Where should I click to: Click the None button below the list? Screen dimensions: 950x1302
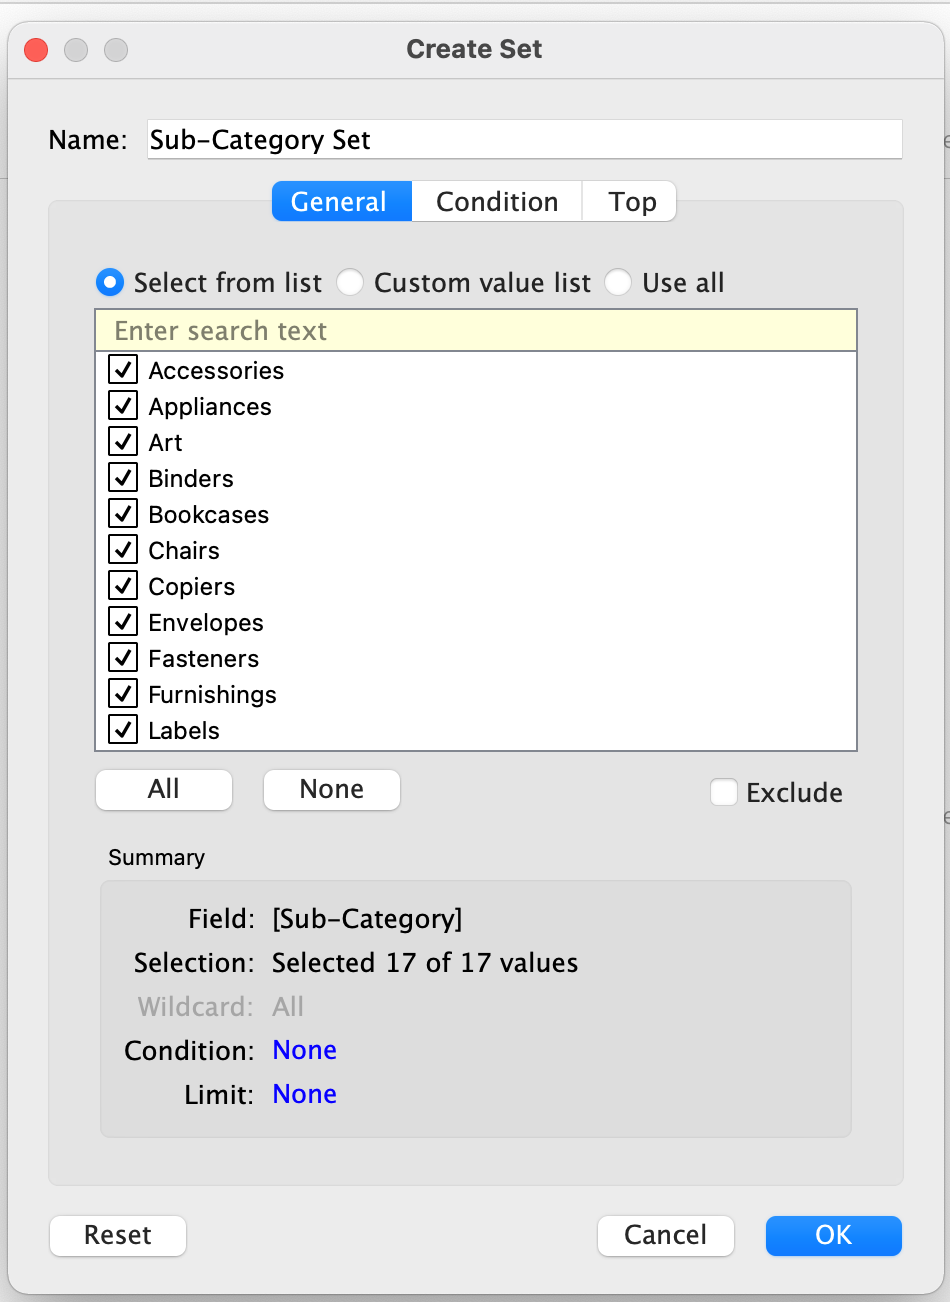[x=331, y=789]
